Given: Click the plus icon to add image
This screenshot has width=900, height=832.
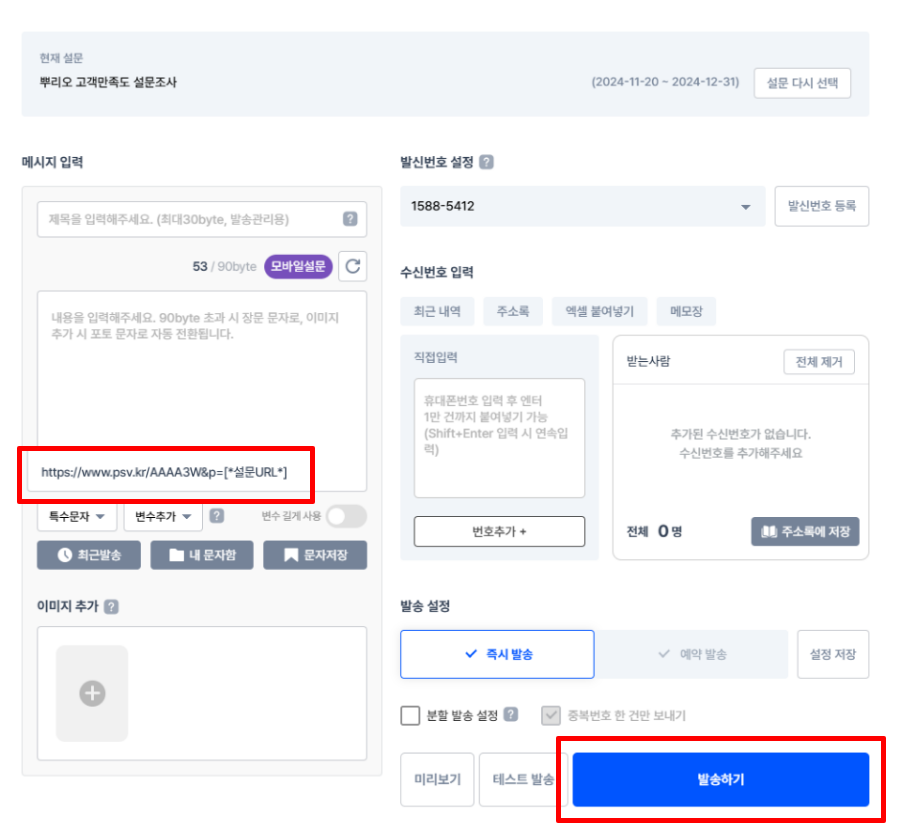Looking at the screenshot, I should (92, 693).
